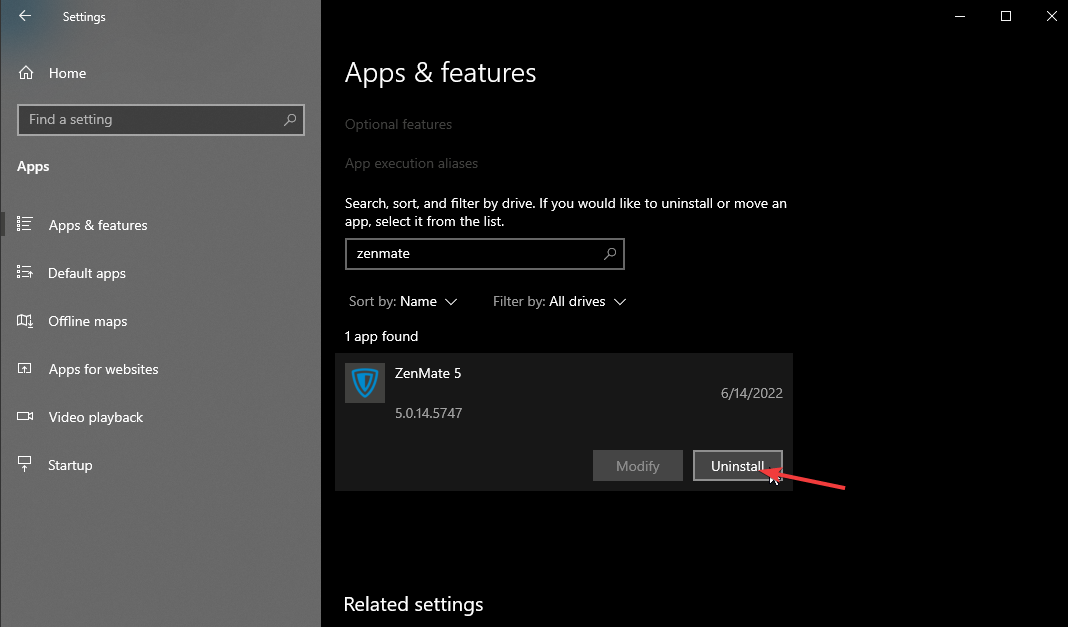Click the Apps for websites icon
This screenshot has width=1068, height=627.
point(27,368)
